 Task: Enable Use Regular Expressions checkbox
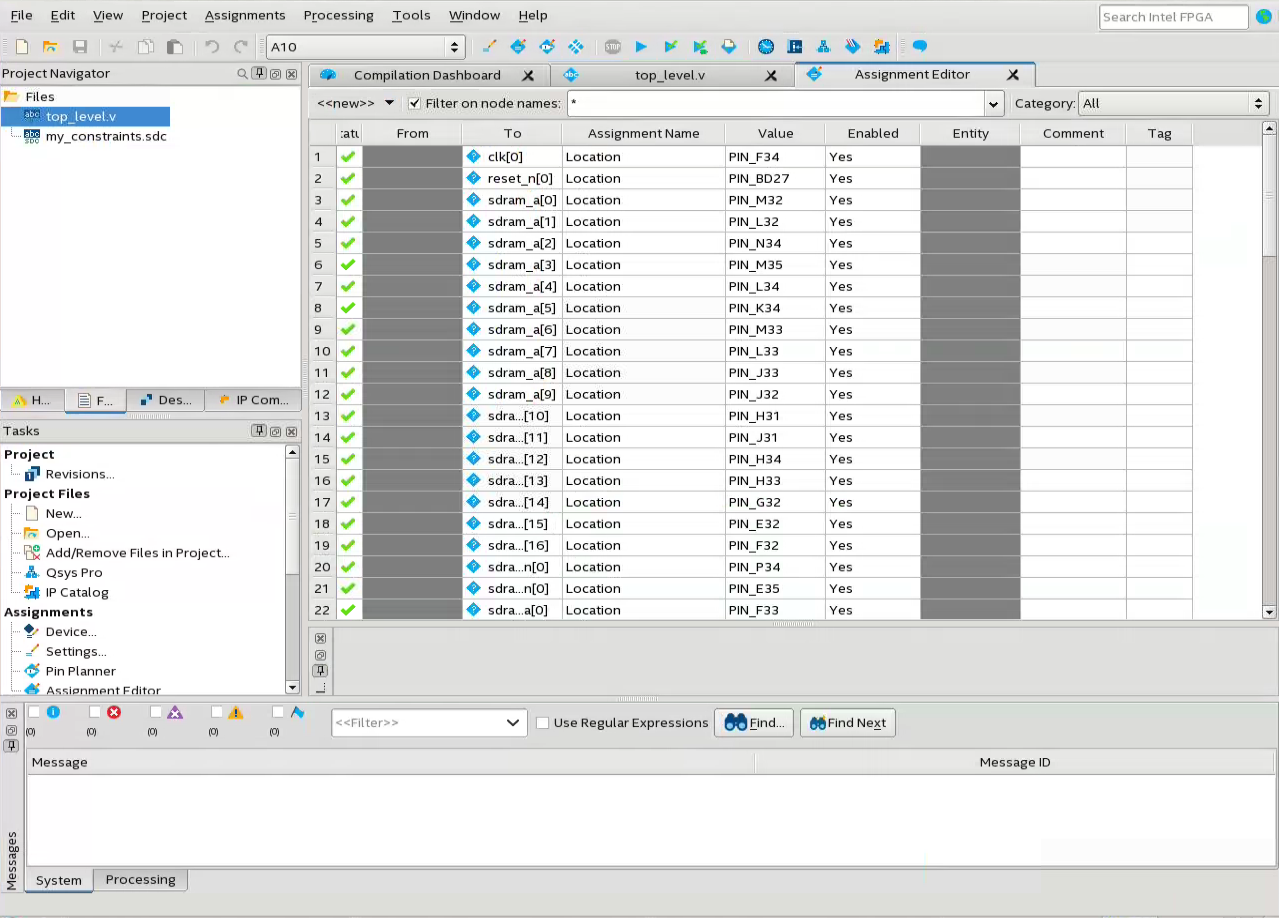click(x=542, y=723)
